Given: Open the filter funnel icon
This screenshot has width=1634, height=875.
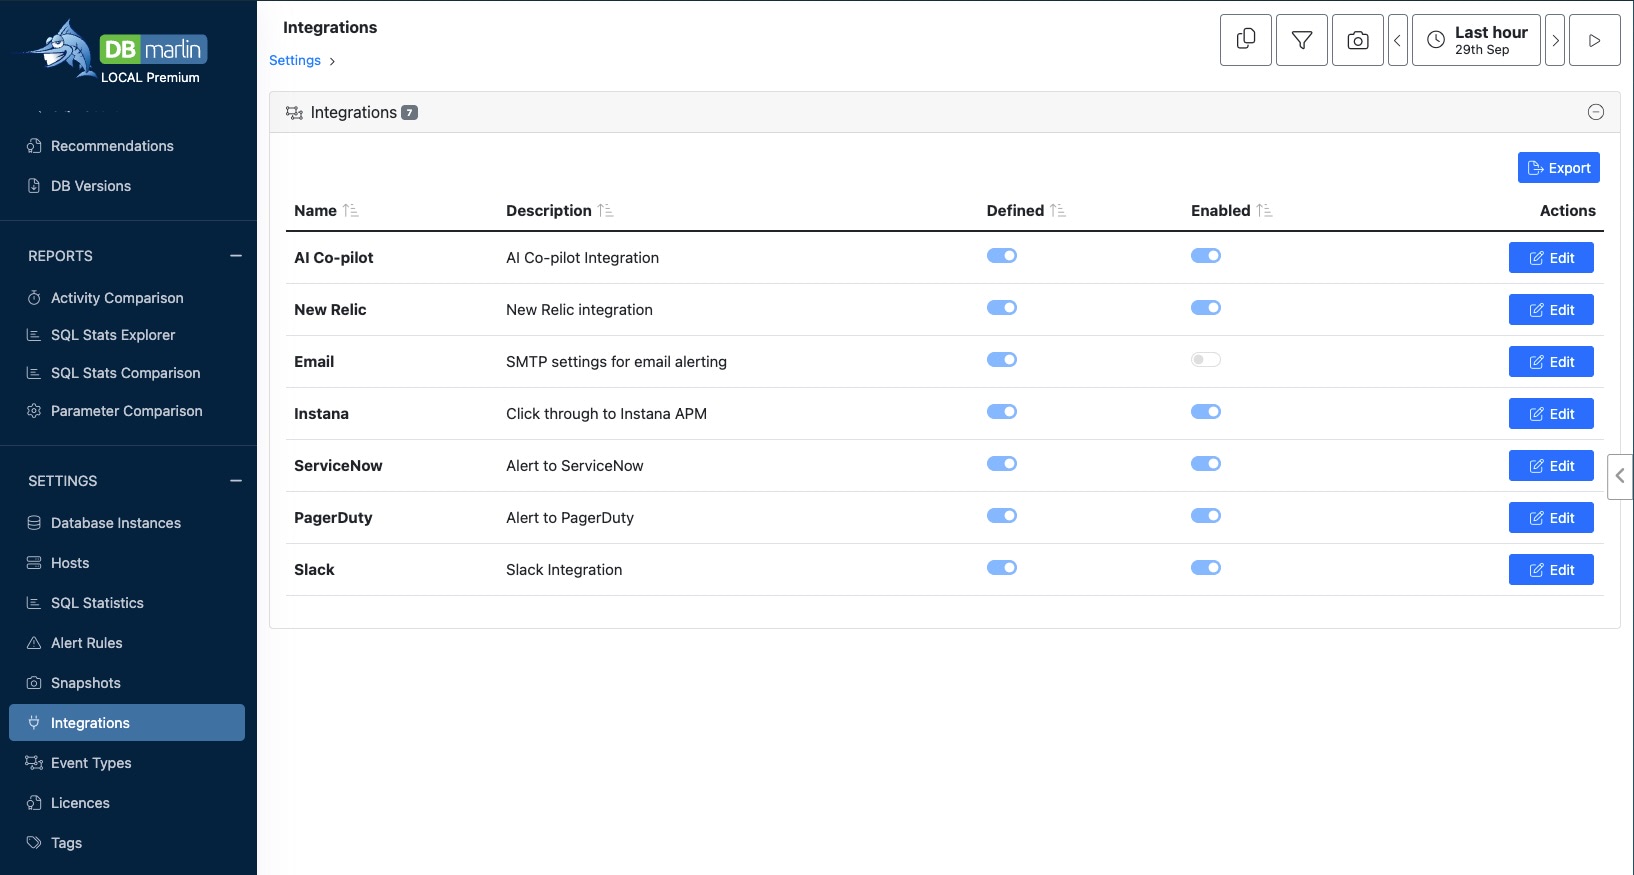Looking at the screenshot, I should click(1301, 40).
